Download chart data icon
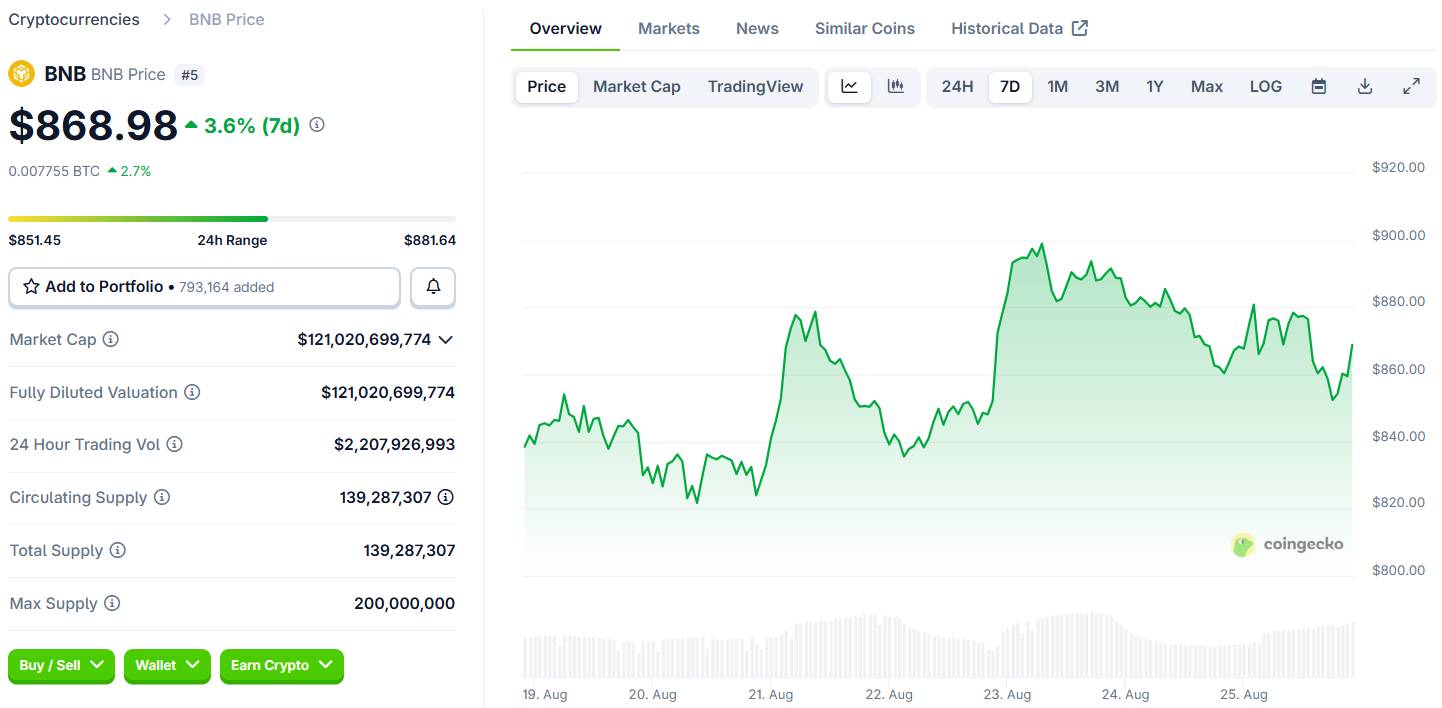The image size is (1442, 708). [1365, 87]
